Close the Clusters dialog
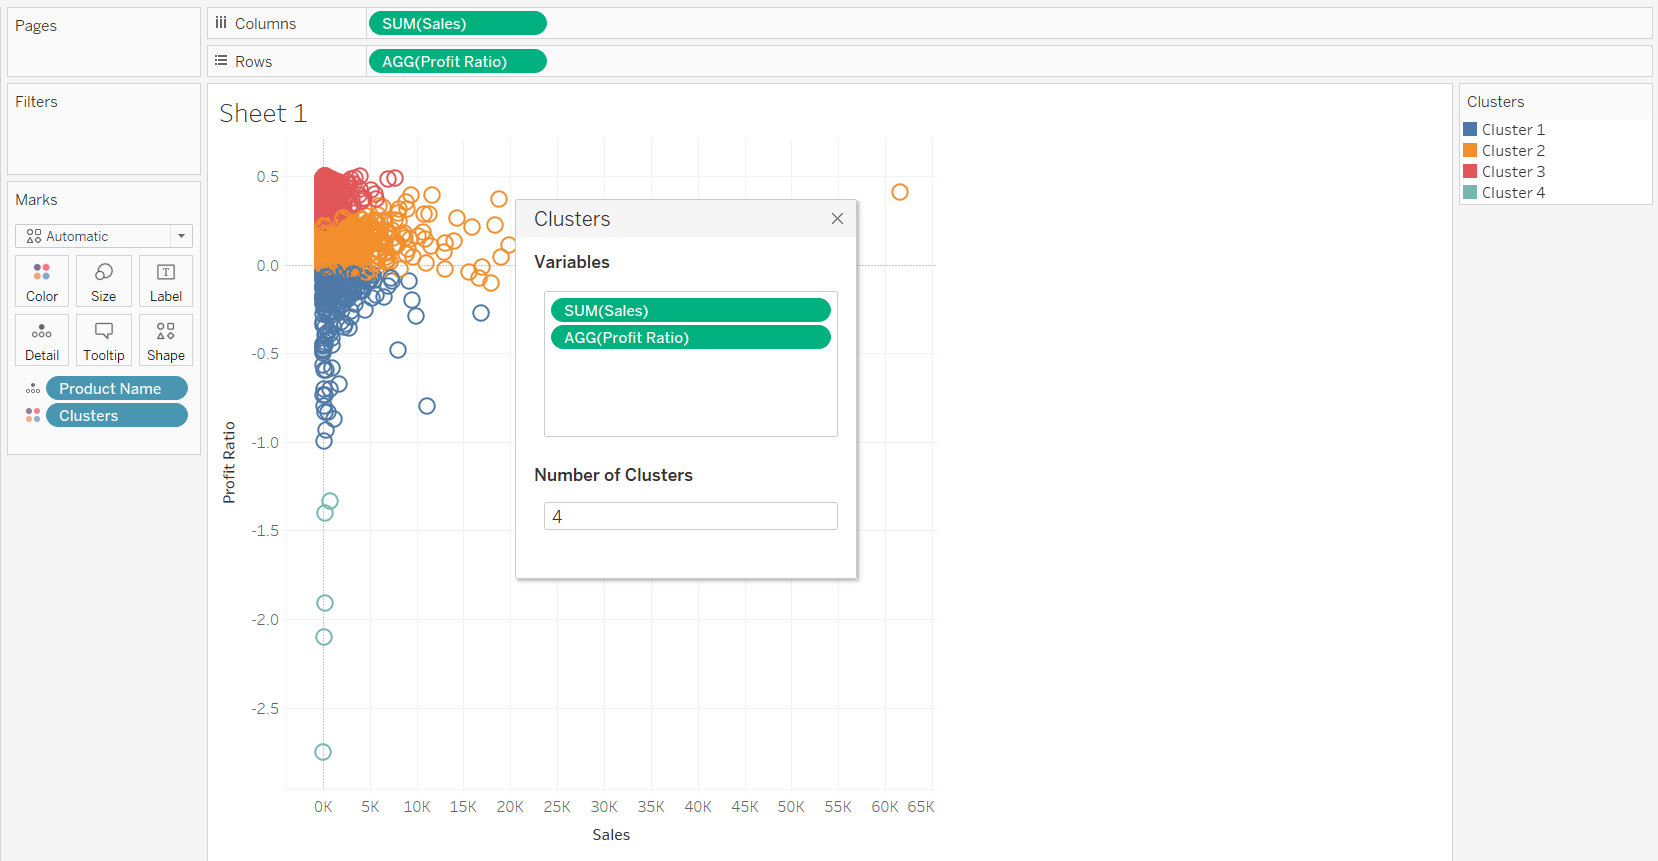1658x861 pixels. (837, 219)
